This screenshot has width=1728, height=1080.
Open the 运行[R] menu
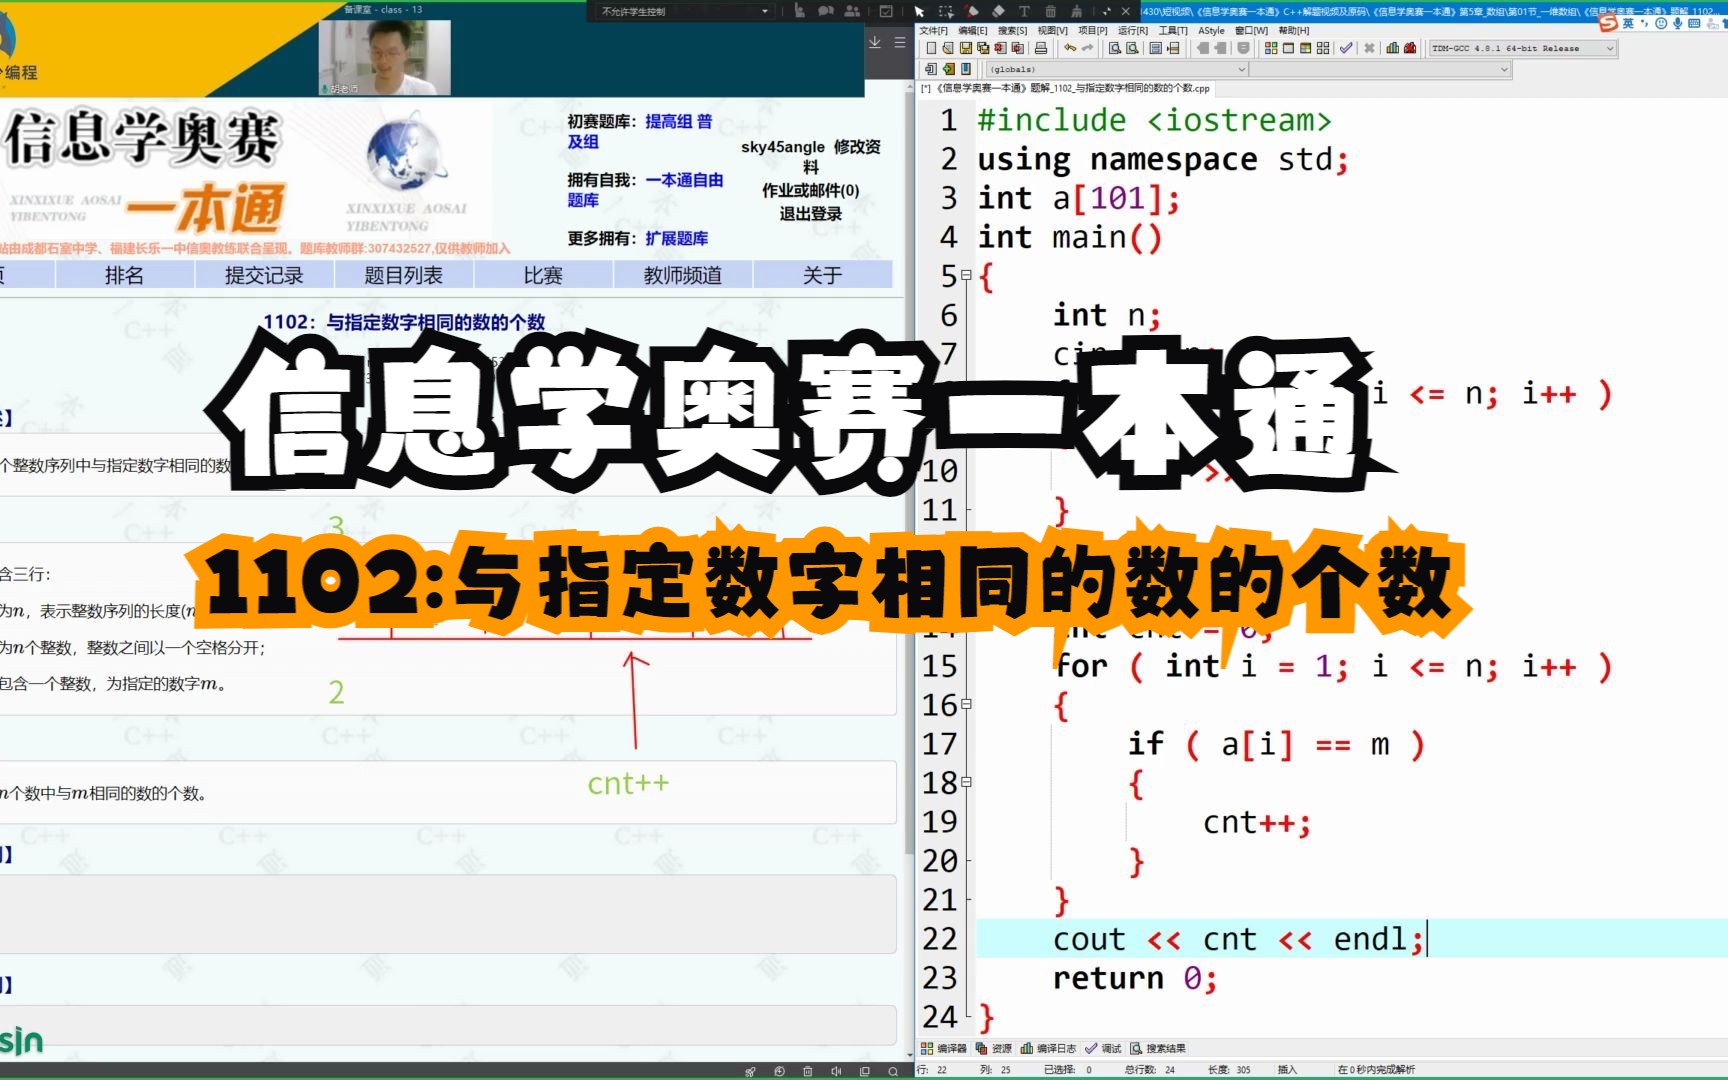point(1133,31)
